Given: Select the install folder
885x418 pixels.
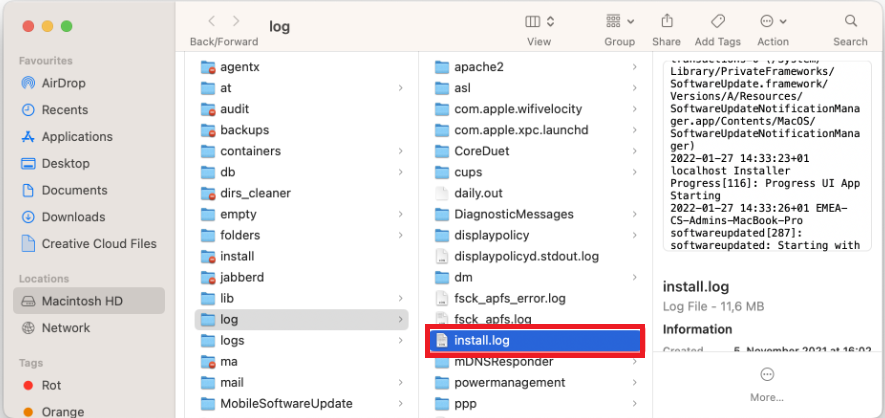Looking at the screenshot, I should click(x=301, y=256).
